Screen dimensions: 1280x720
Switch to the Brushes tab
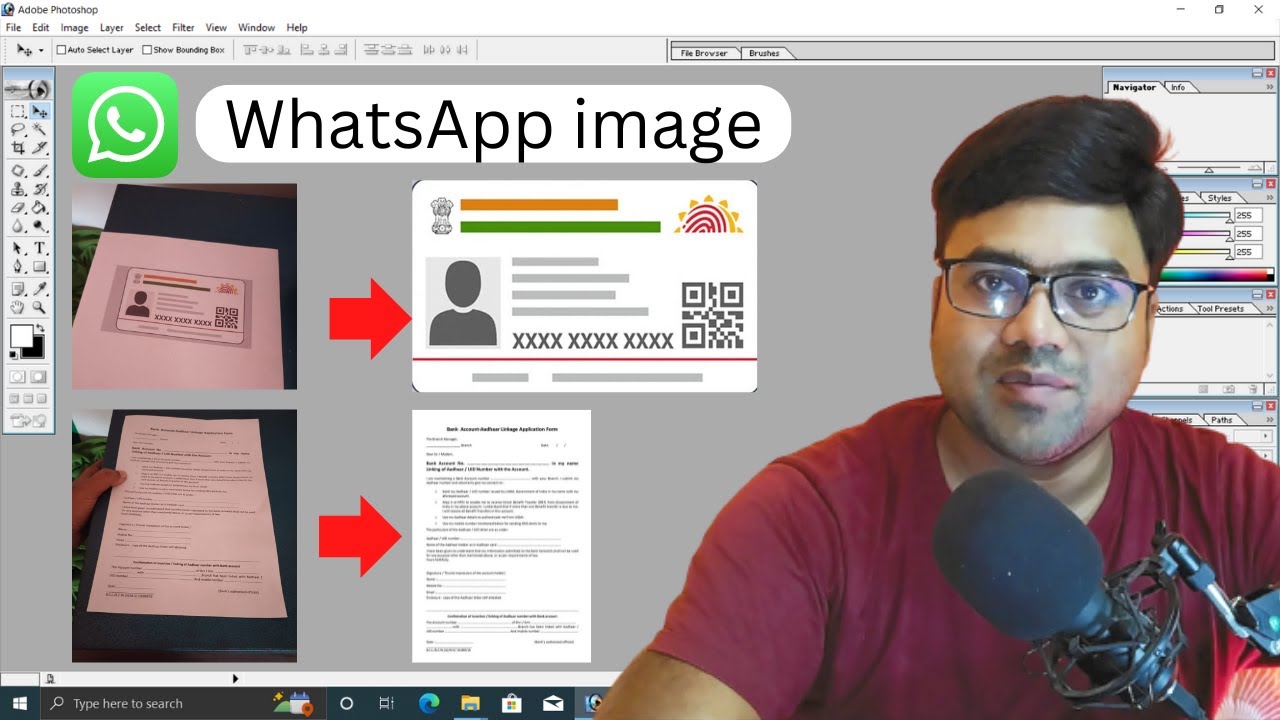(x=764, y=53)
